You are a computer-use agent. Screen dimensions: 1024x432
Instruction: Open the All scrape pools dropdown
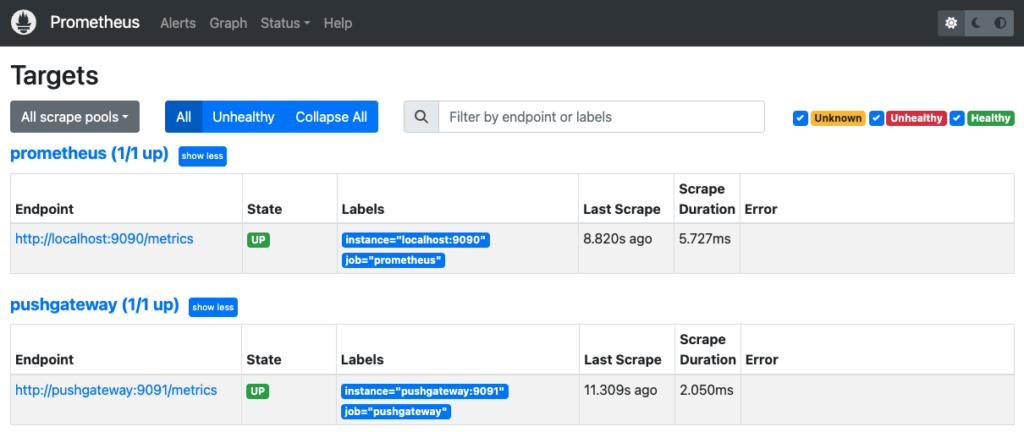pyautogui.click(x=75, y=117)
